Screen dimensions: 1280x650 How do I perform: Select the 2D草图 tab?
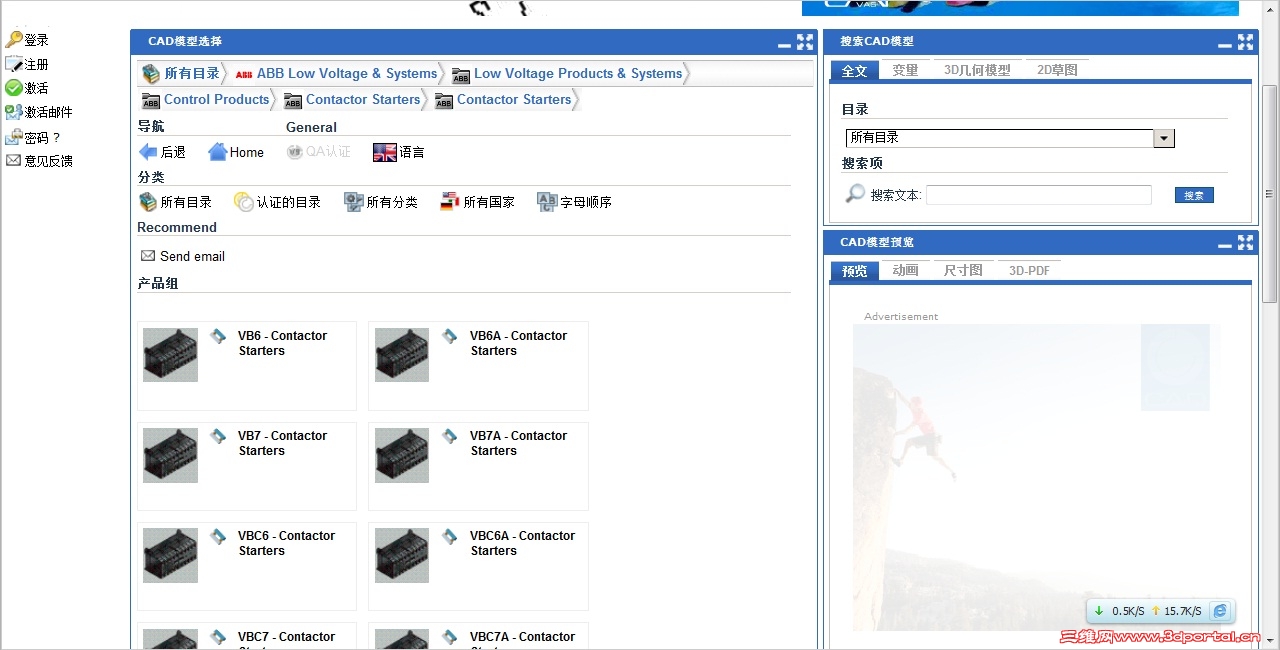coord(1057,70)
